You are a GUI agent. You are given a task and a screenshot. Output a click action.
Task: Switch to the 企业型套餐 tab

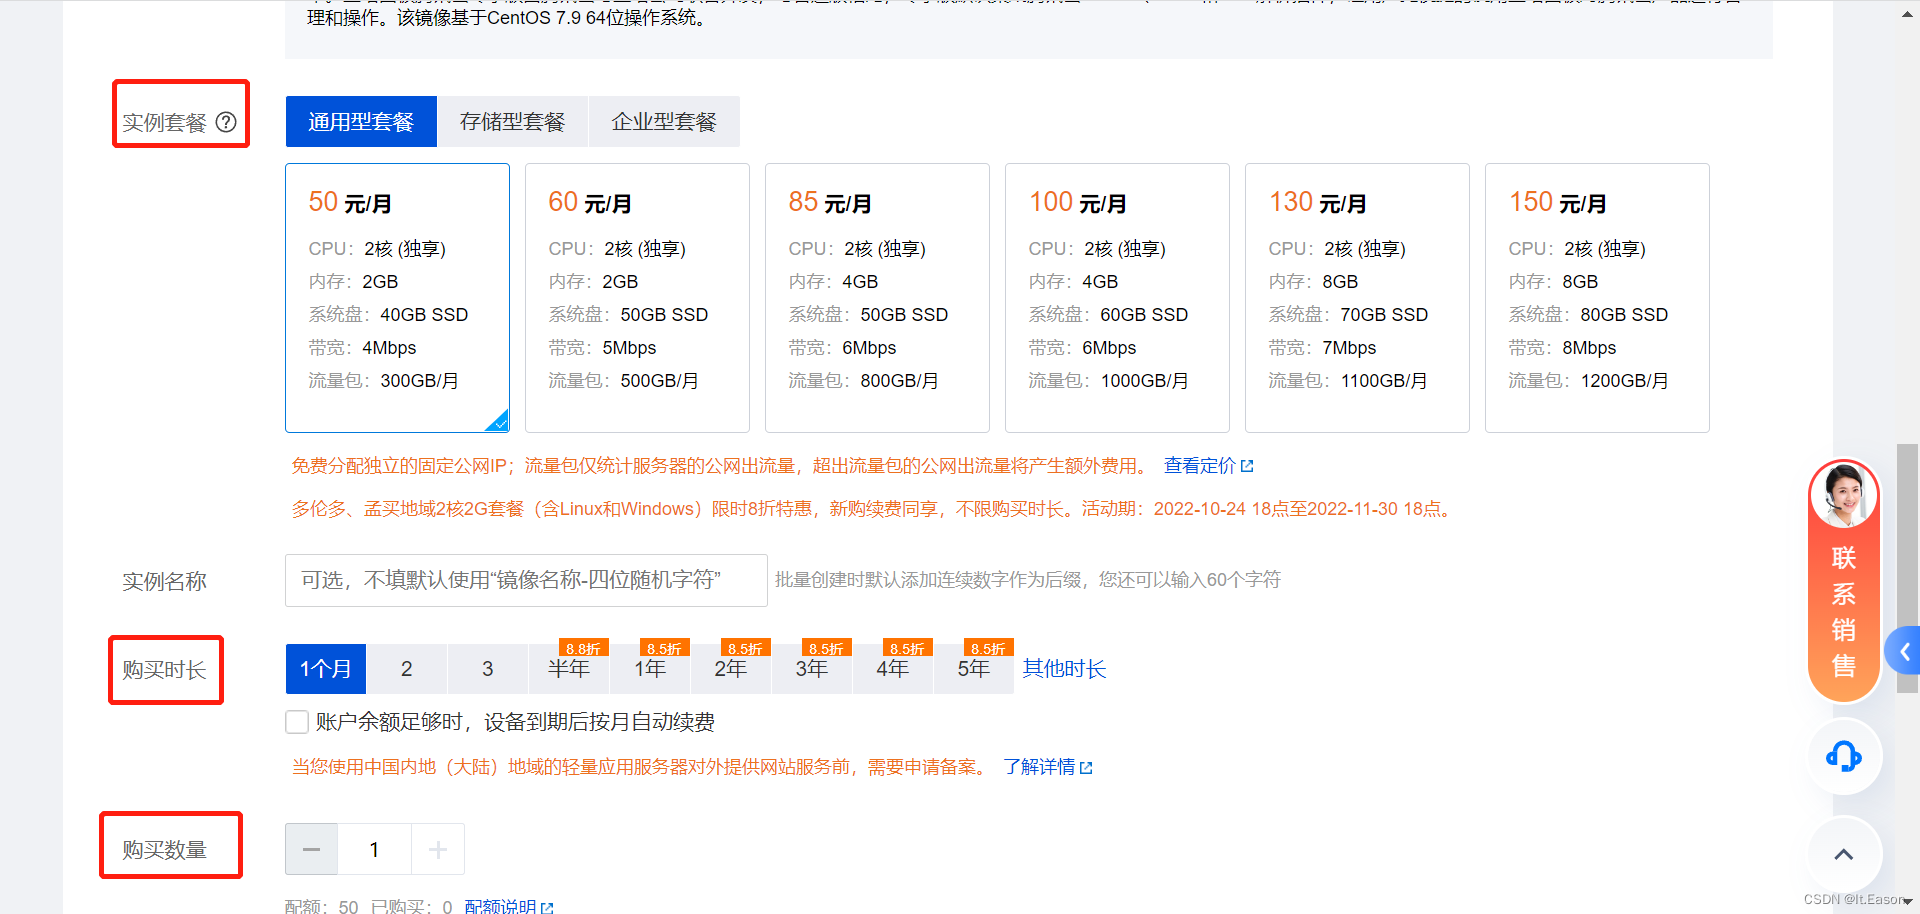coord(664,122)
